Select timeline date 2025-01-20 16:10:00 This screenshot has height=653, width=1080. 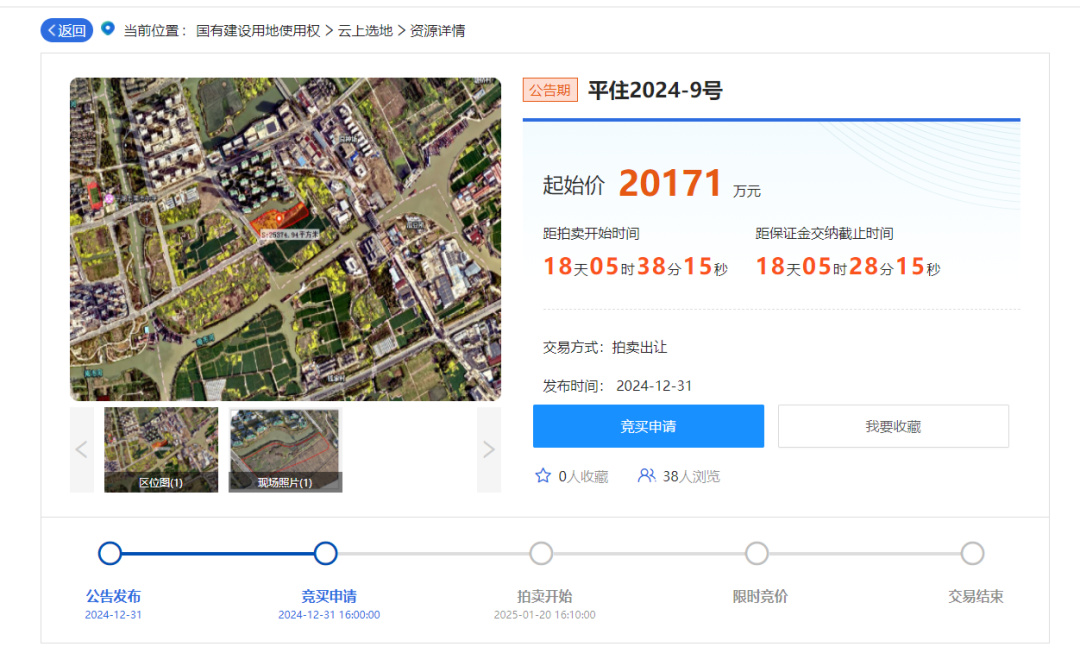[x=545, y=614]
